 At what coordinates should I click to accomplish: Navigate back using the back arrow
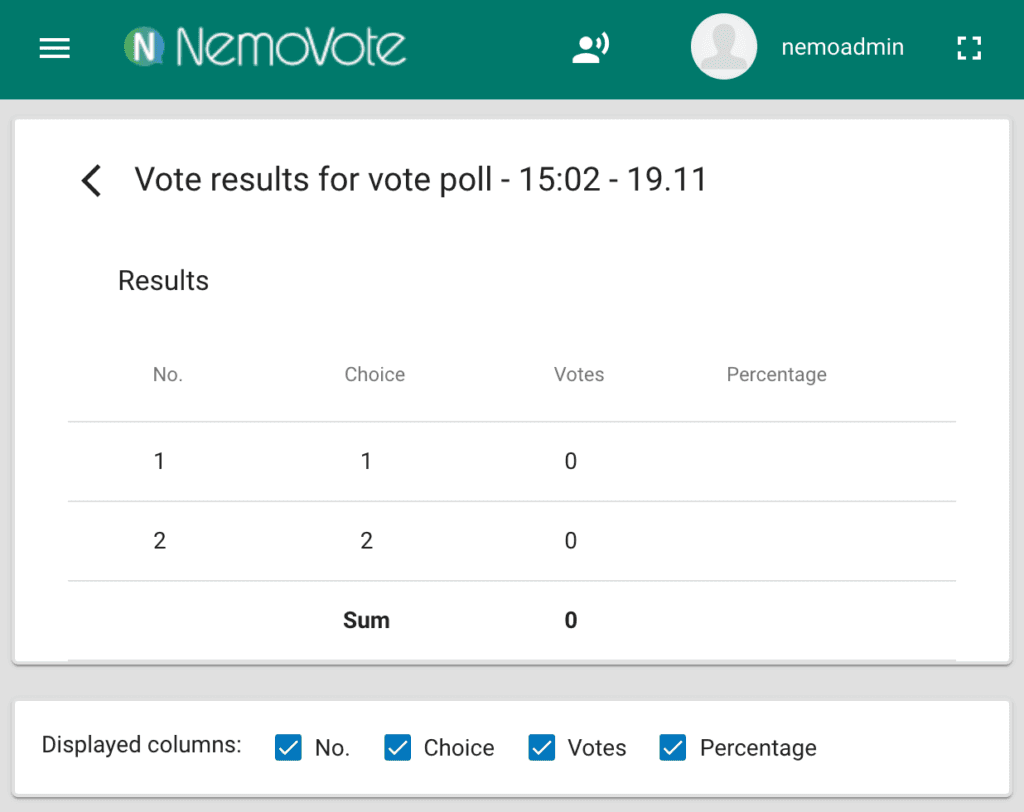click(x=90, y=180)
